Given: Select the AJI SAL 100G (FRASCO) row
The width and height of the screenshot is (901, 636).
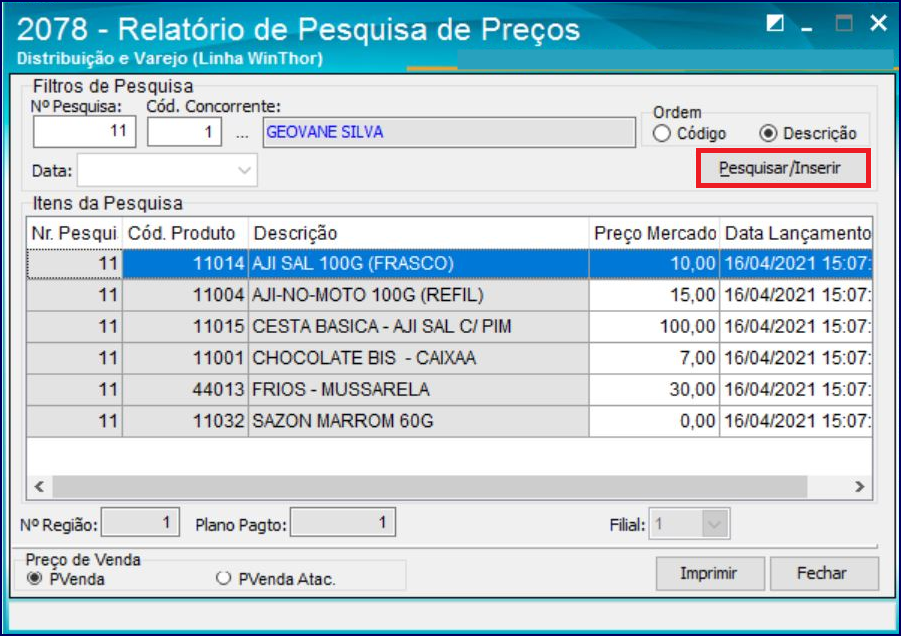Looking at the screenshot, I should coord(449,264).
